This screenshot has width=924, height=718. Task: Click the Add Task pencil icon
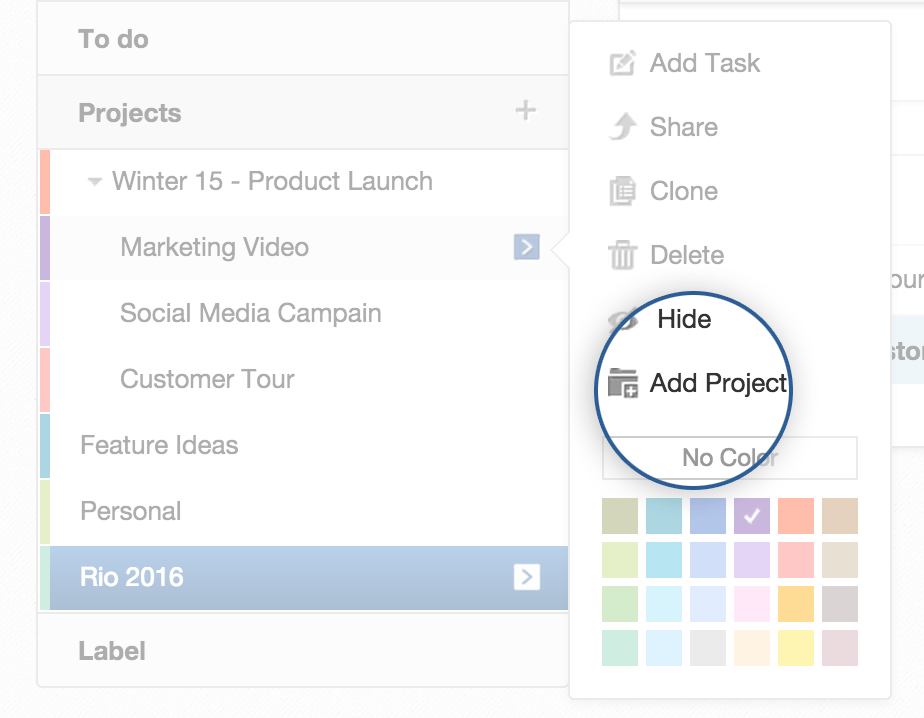pyautogui.click(x=622, y=64)
